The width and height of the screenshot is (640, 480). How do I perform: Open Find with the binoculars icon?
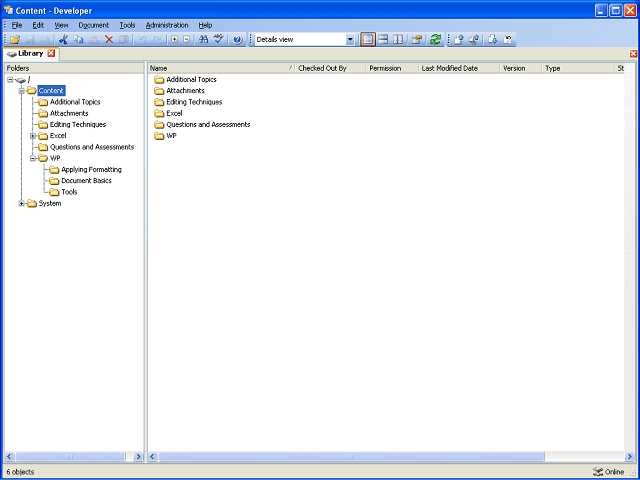pyautogui.click(x=203, y=40)
